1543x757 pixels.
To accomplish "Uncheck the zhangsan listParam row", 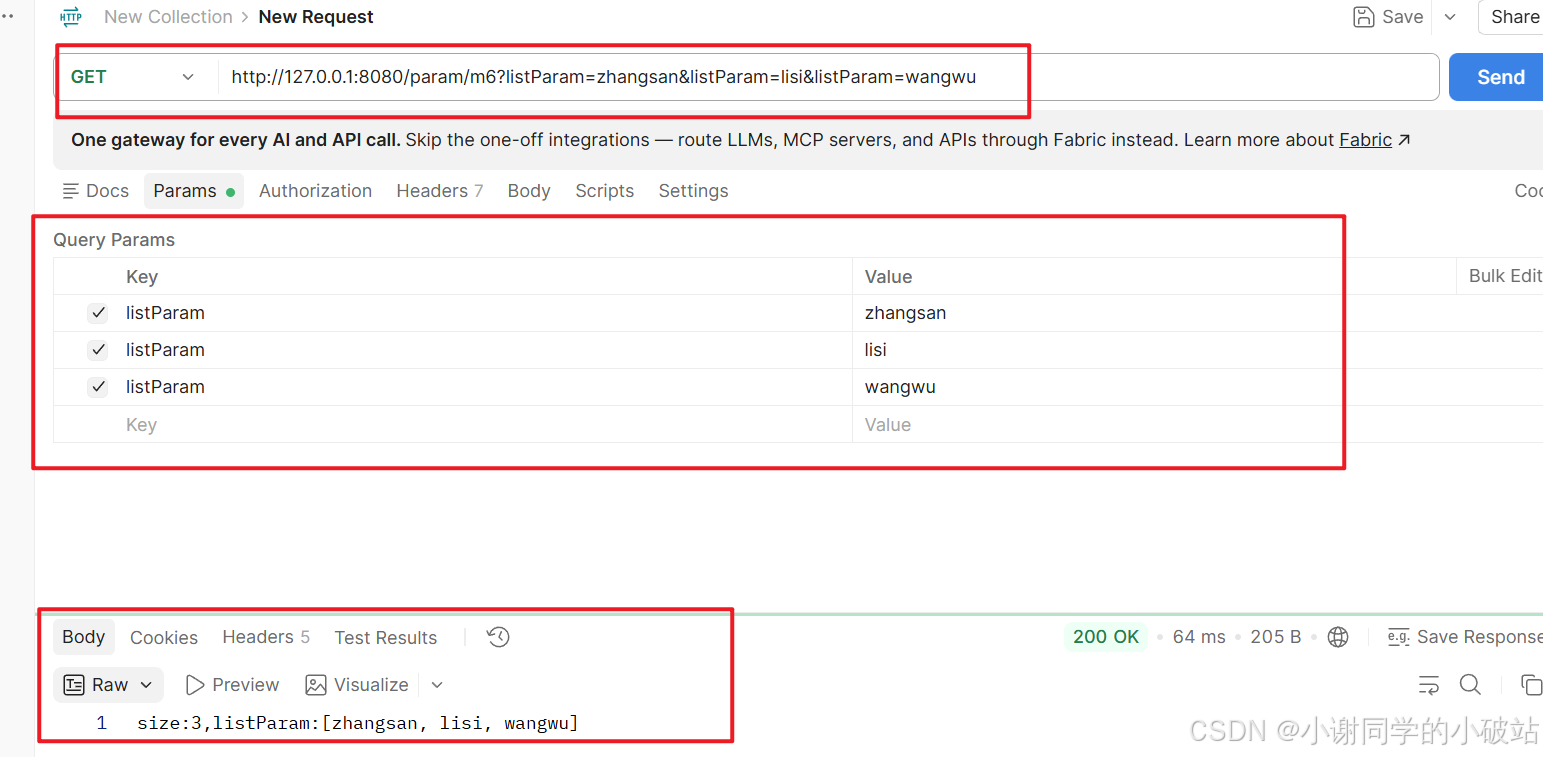I will click(98, 313).
